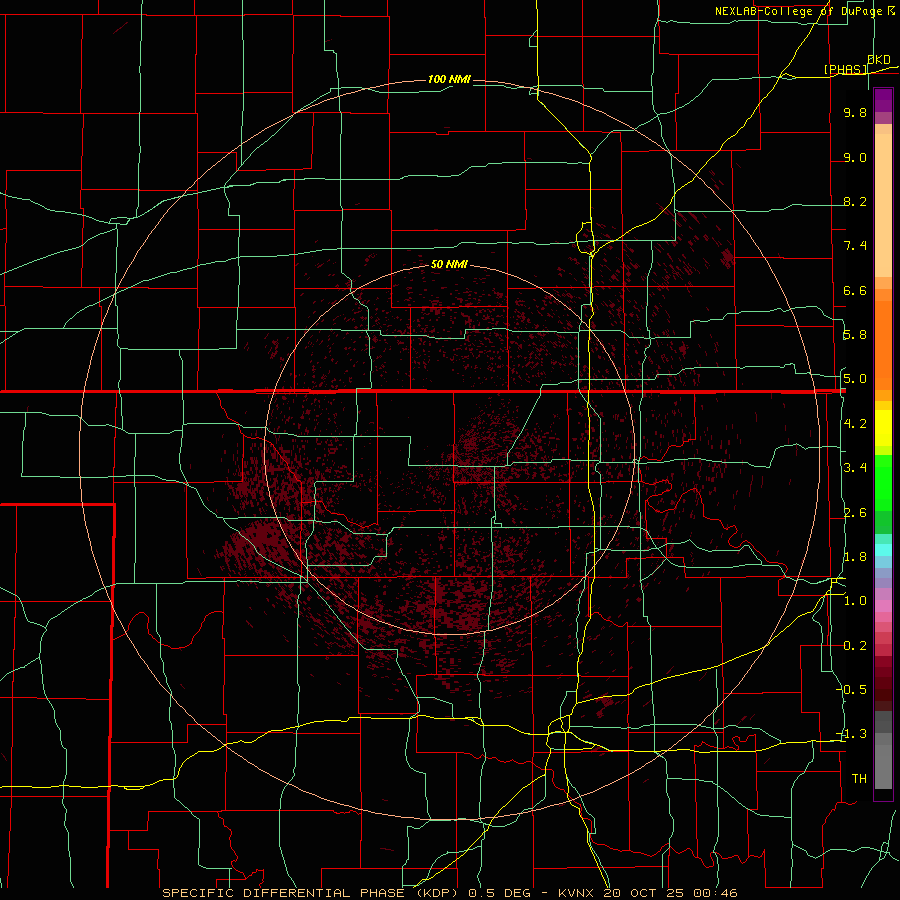Click the 5.0 value on the color scale

[x=855, y=379]
